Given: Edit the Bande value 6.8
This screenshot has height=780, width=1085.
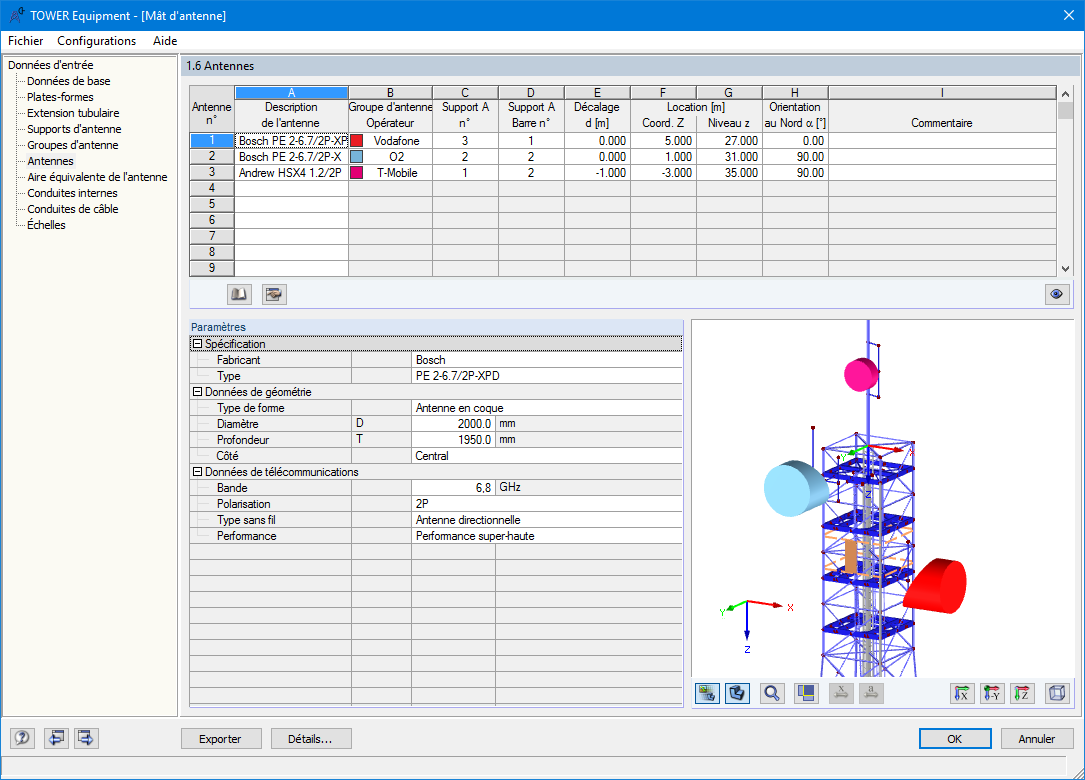Looking at the screenshot, I should tap(453, 487).
